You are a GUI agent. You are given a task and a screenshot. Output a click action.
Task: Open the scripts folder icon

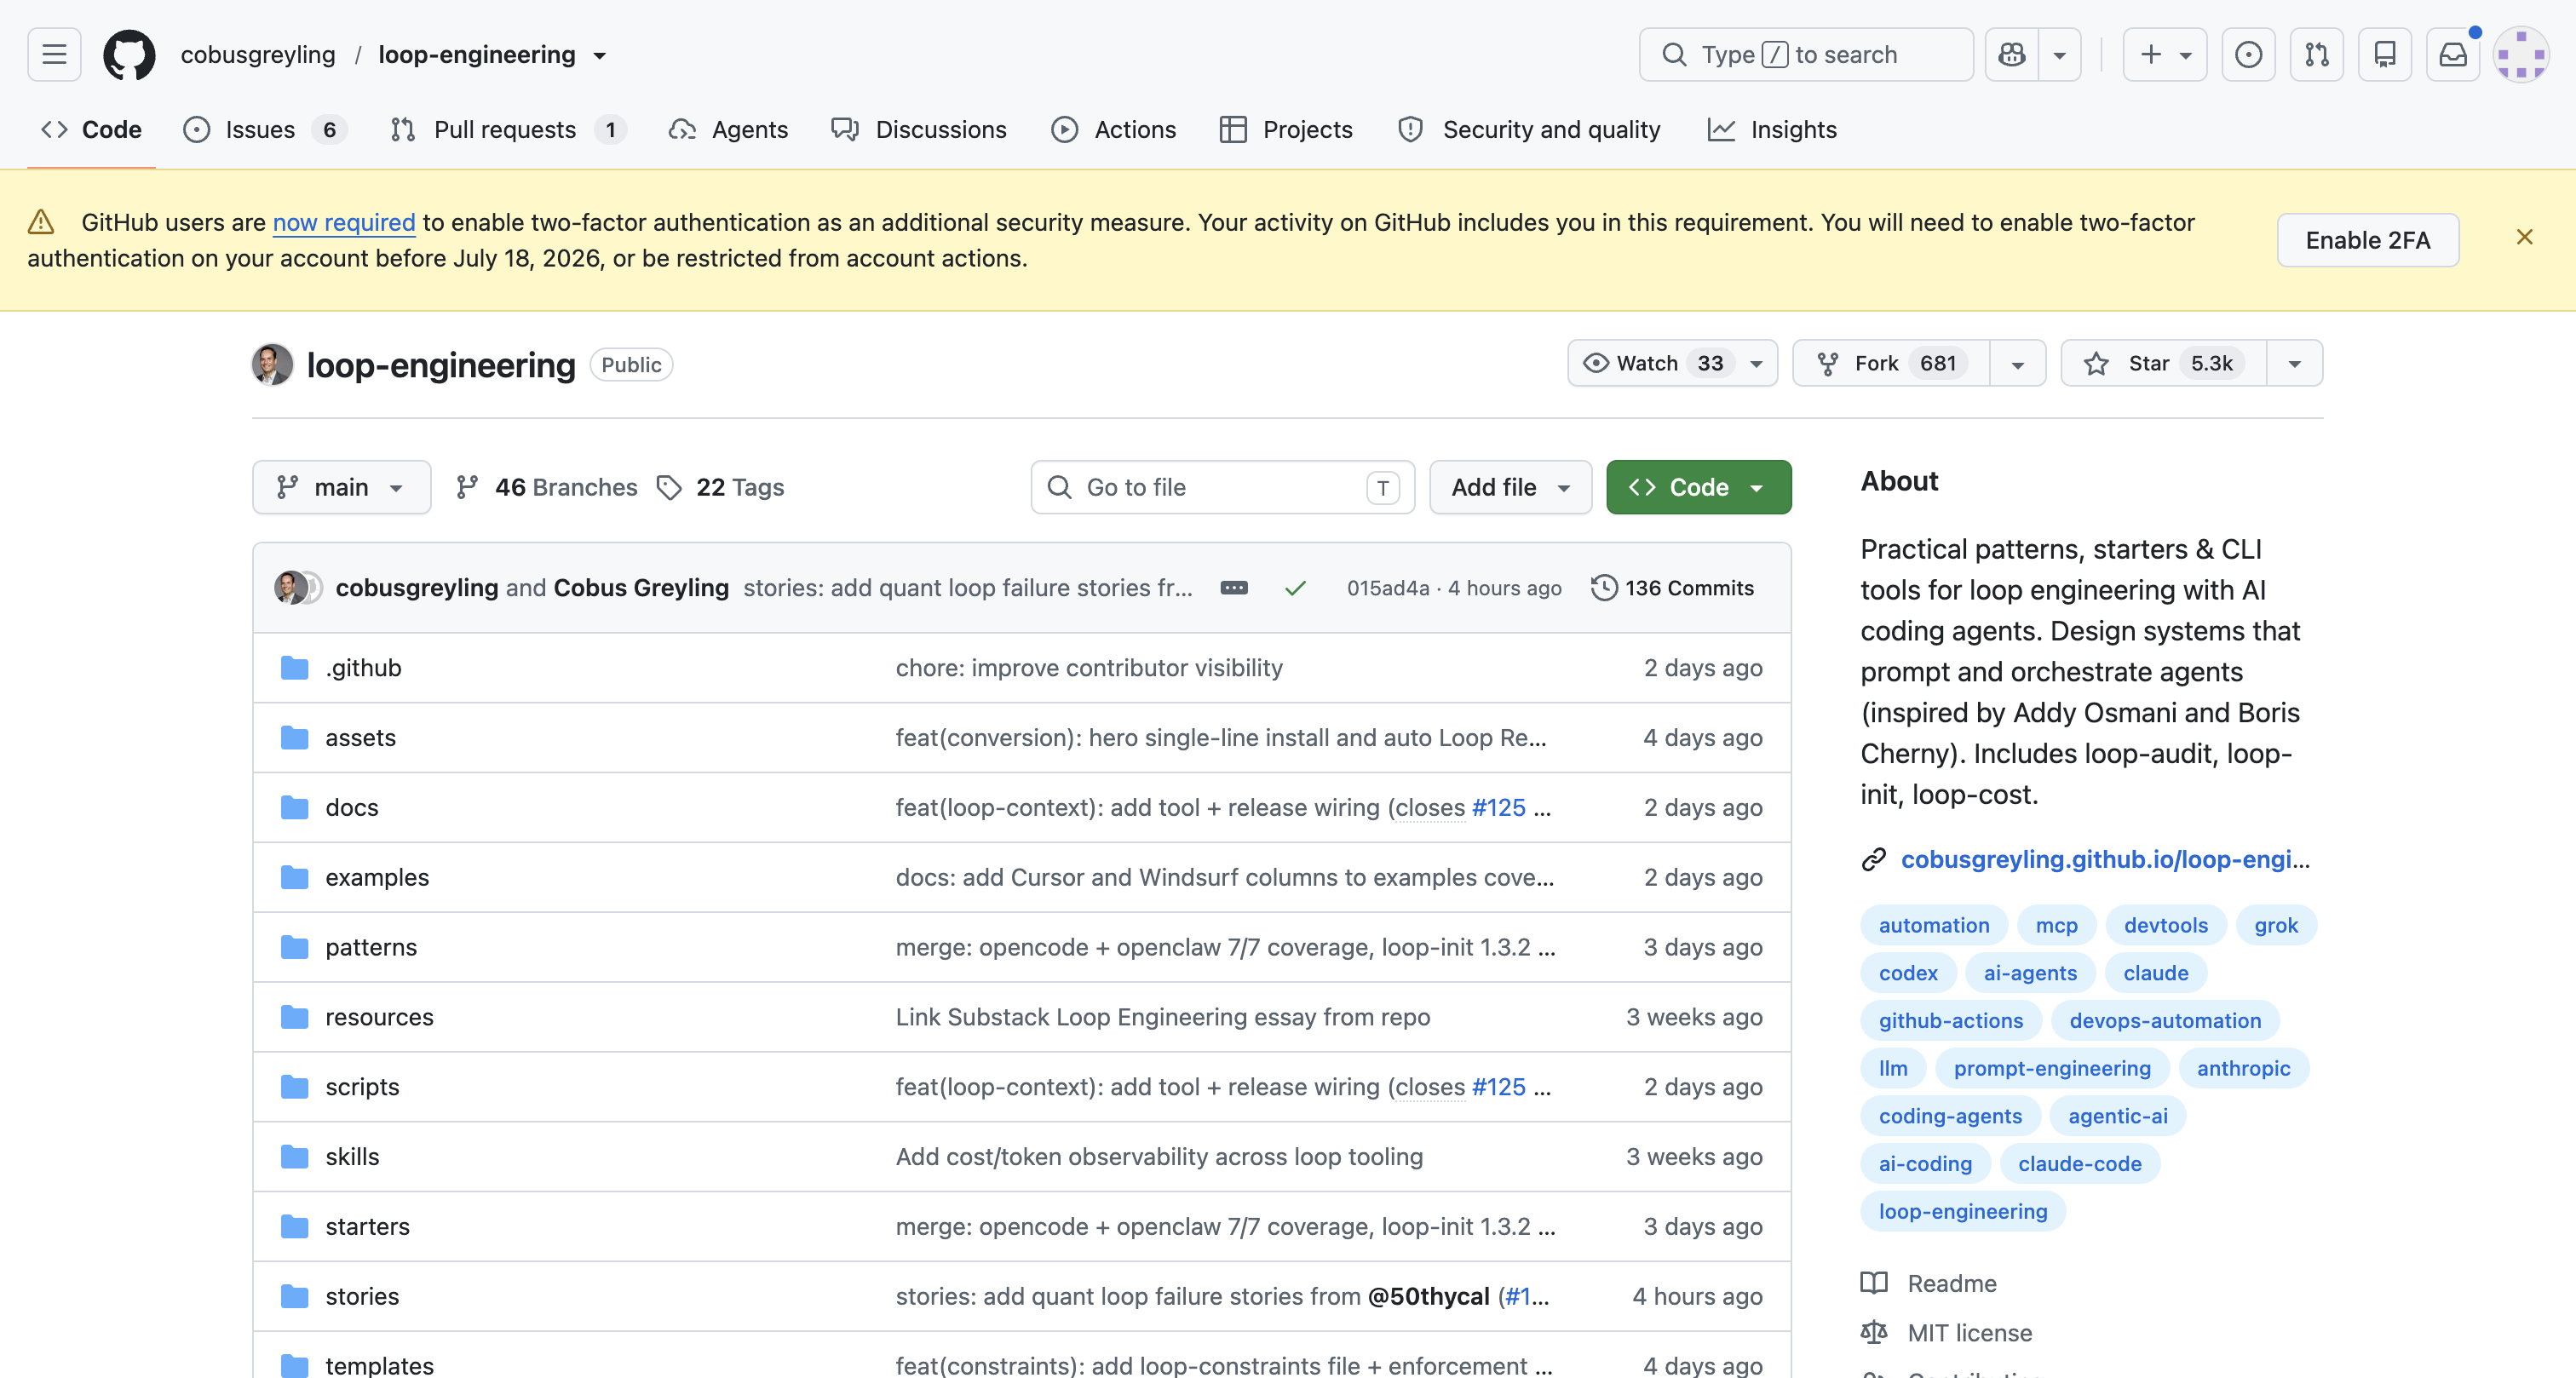[x=294, y=1087]
